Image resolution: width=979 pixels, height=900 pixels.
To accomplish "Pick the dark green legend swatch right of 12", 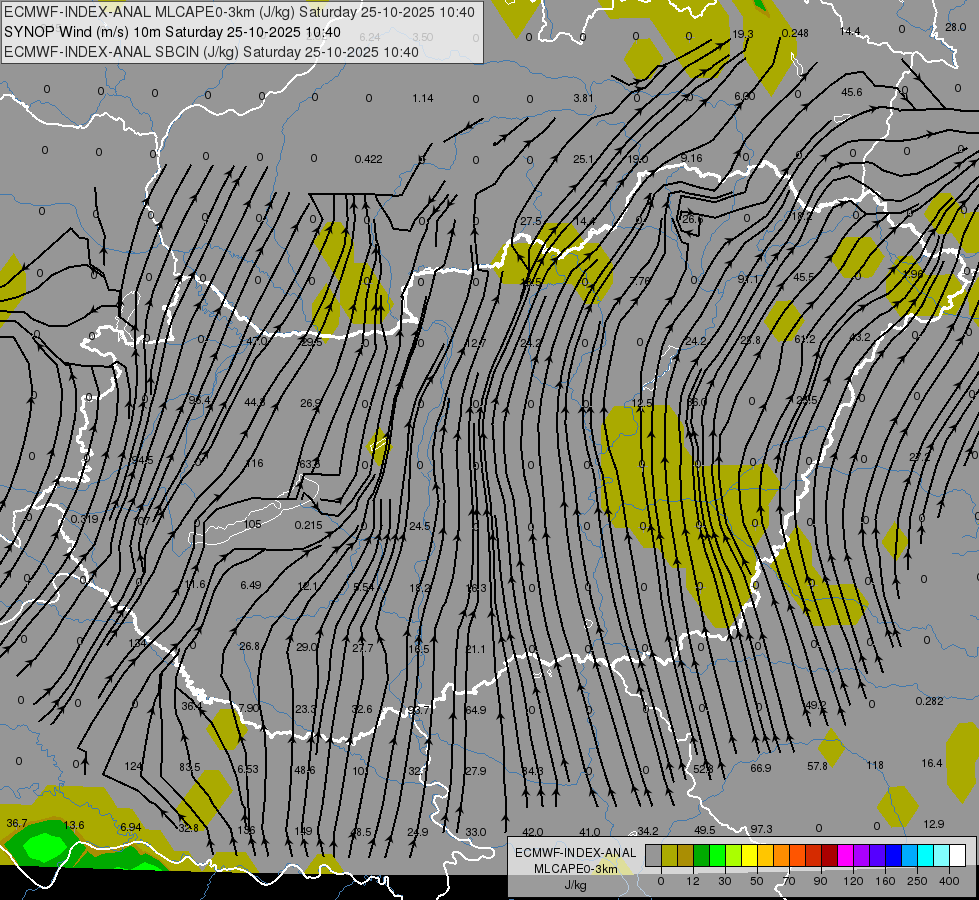I will (x=702, y=856).
